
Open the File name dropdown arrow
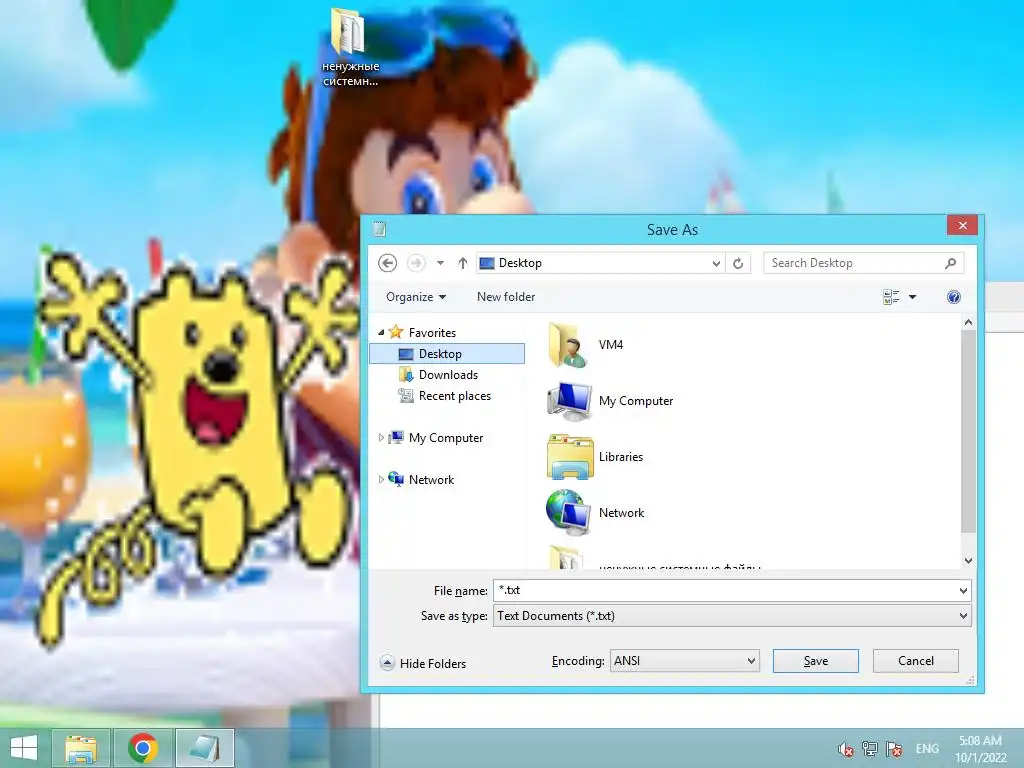[x=963, y=590]
